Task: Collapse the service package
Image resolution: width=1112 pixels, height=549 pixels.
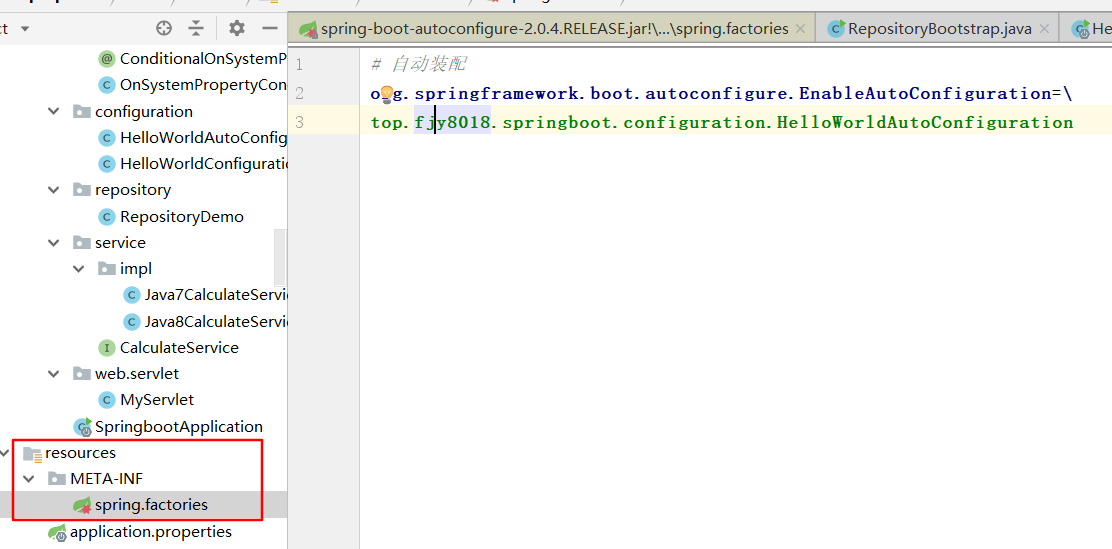Action: point(54,243)
